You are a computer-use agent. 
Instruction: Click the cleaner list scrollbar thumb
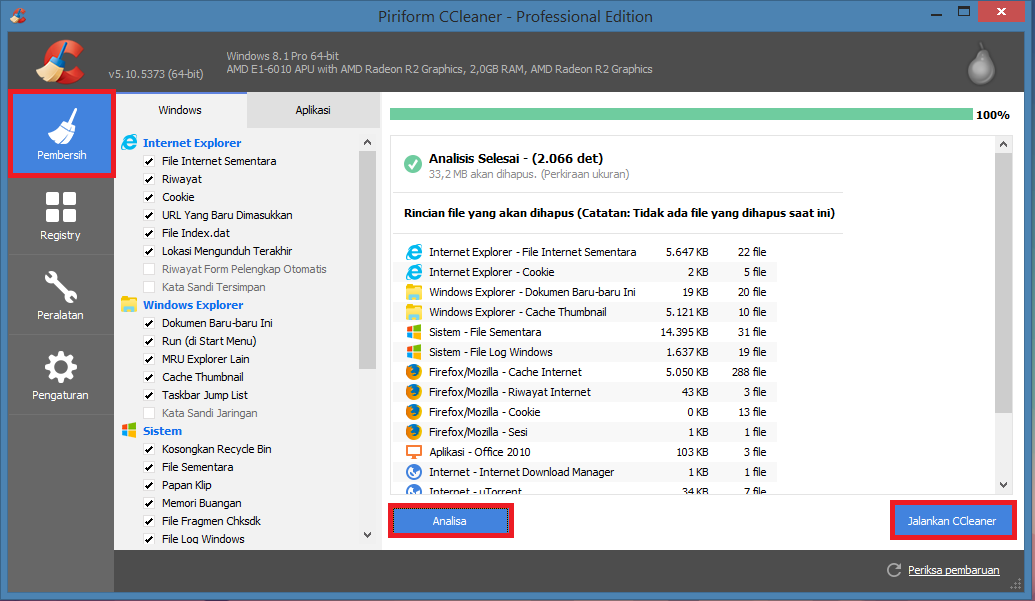click(x=368, y=260)
